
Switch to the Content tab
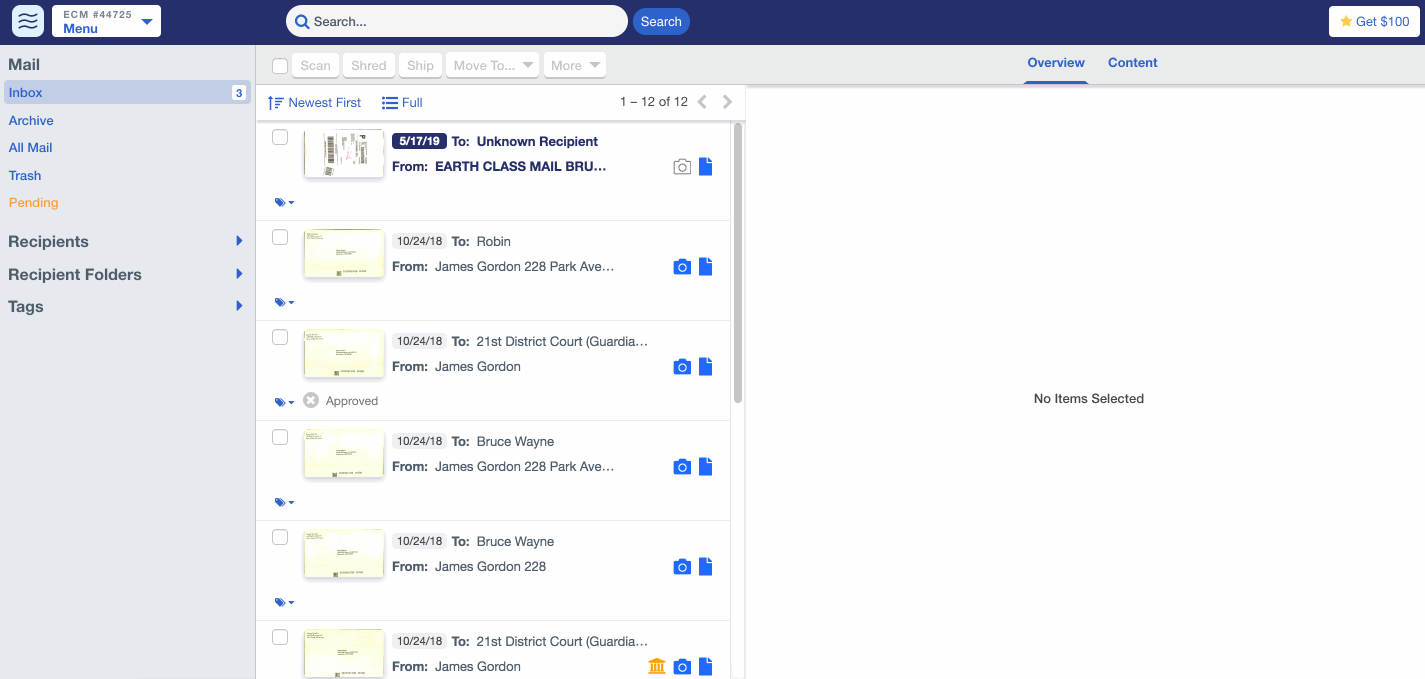(1132, 63)
